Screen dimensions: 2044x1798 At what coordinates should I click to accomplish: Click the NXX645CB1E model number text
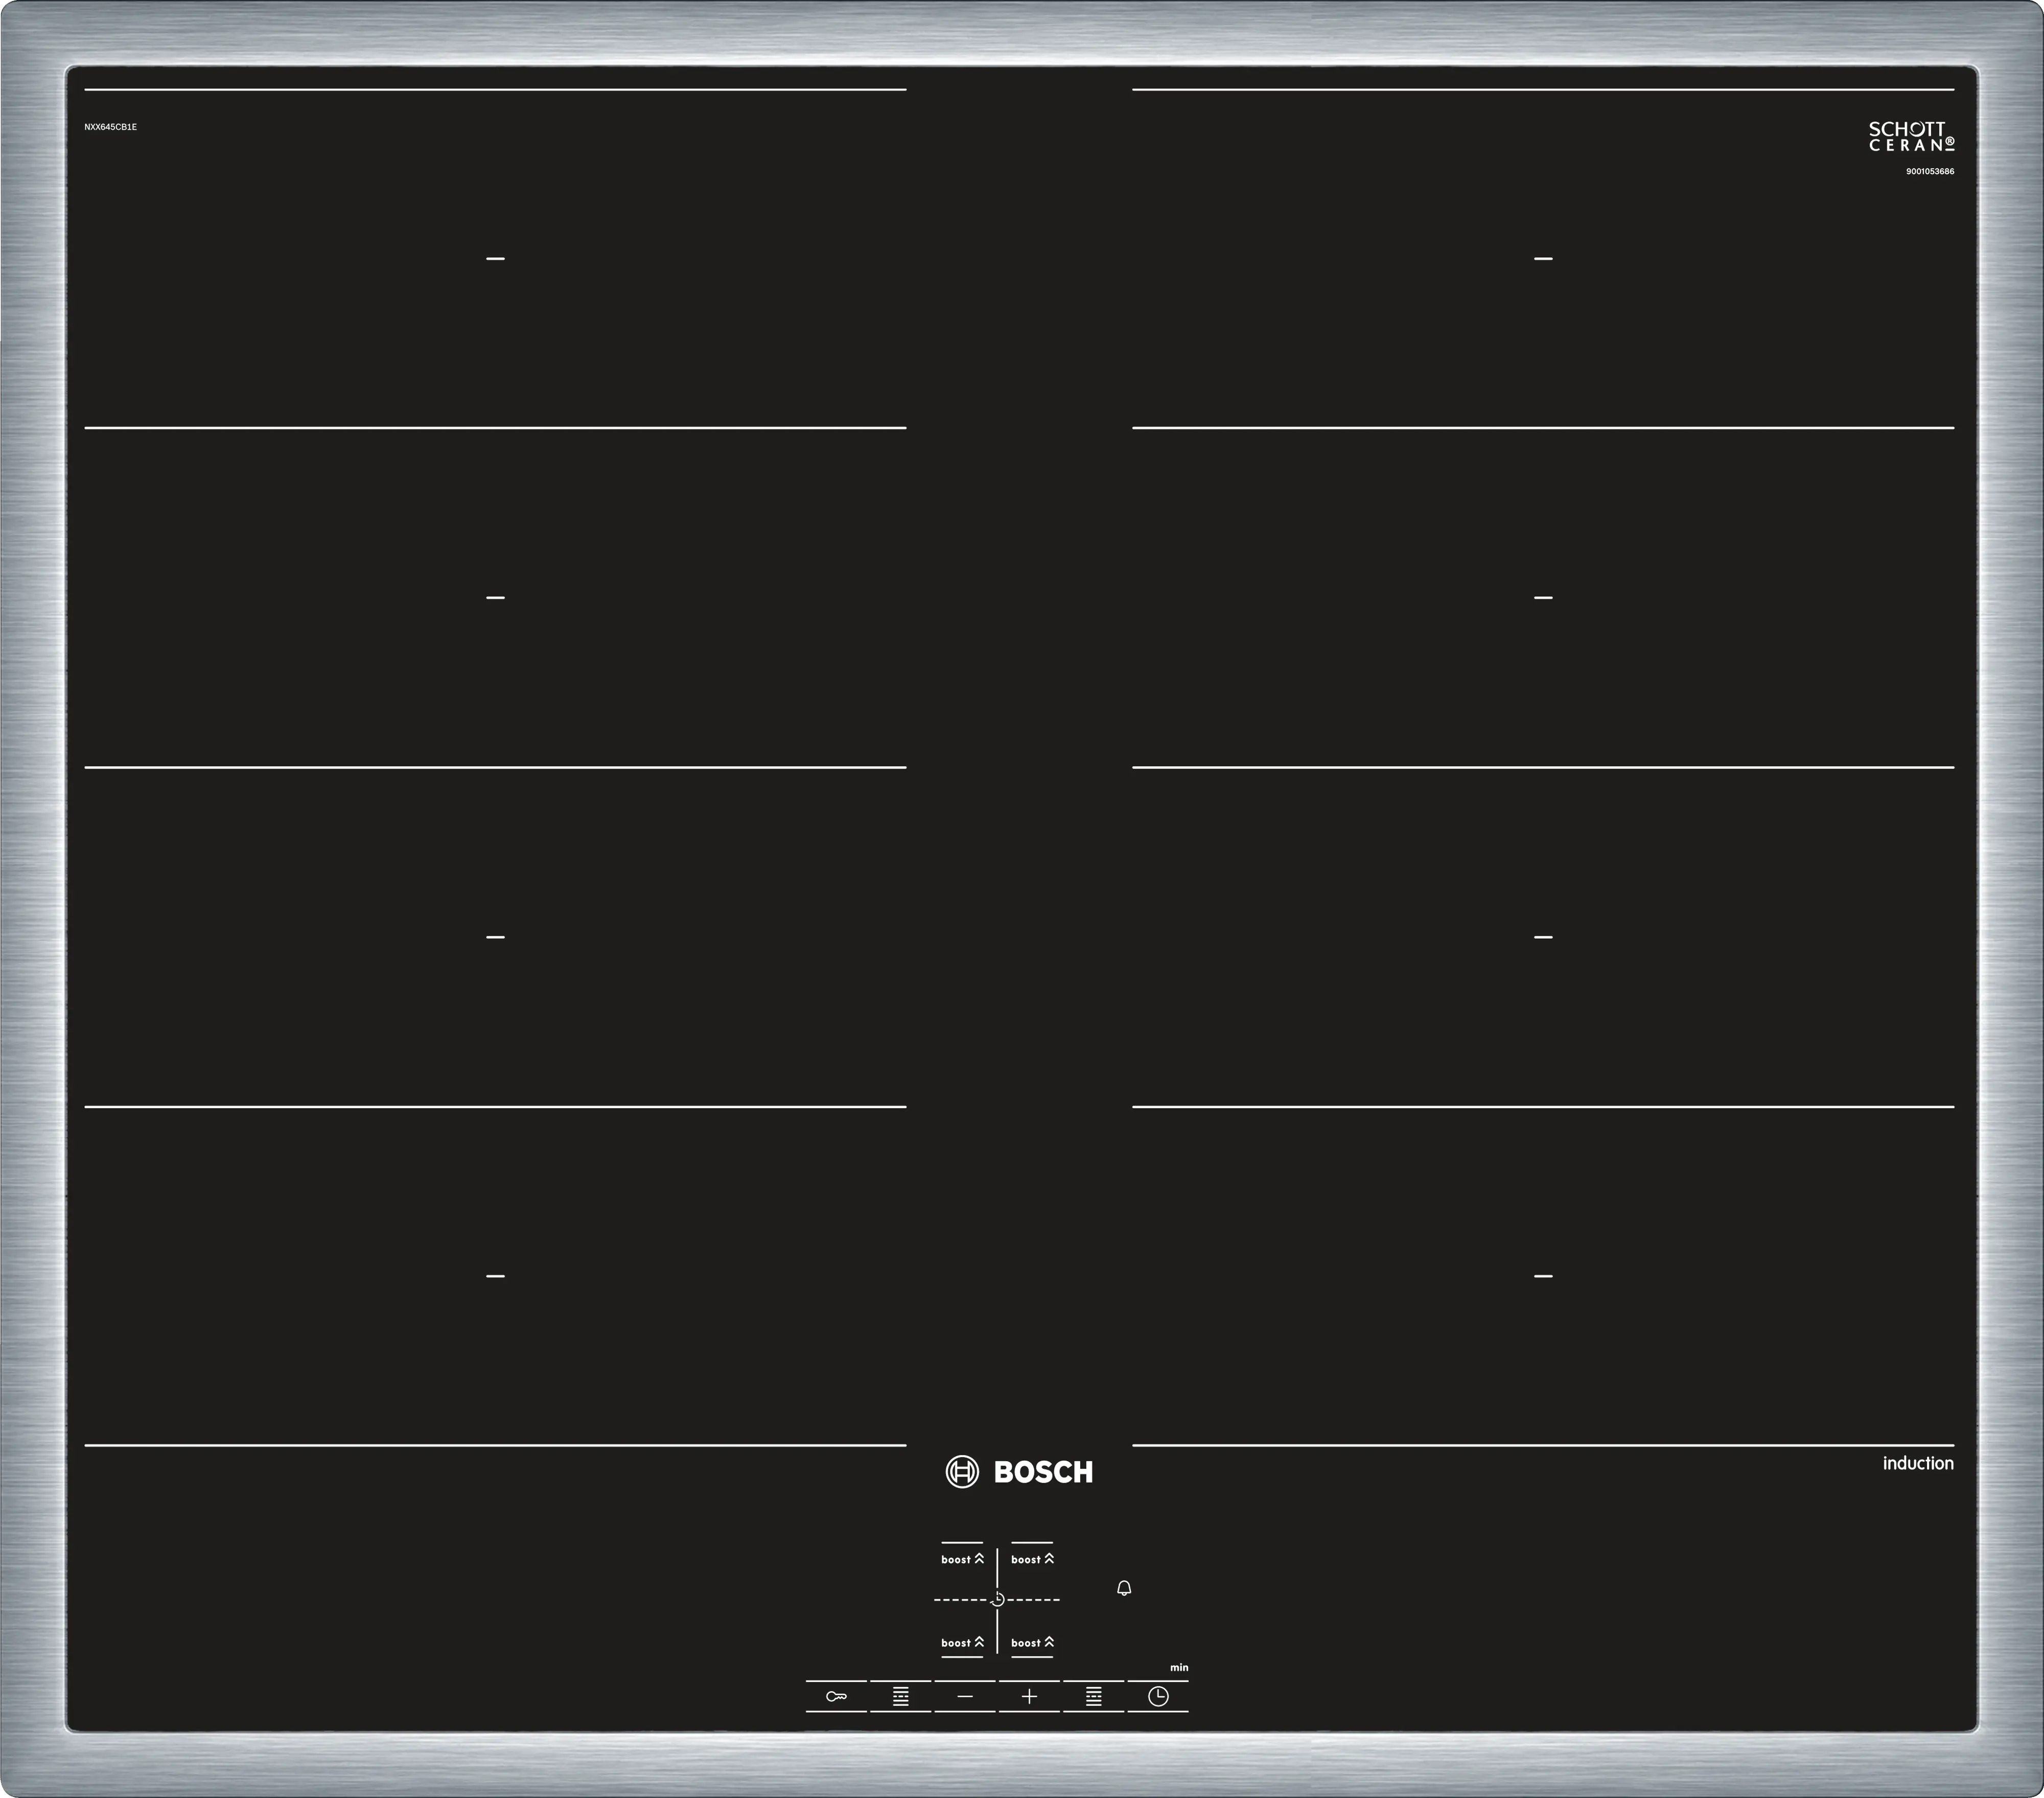coord(111,127)
